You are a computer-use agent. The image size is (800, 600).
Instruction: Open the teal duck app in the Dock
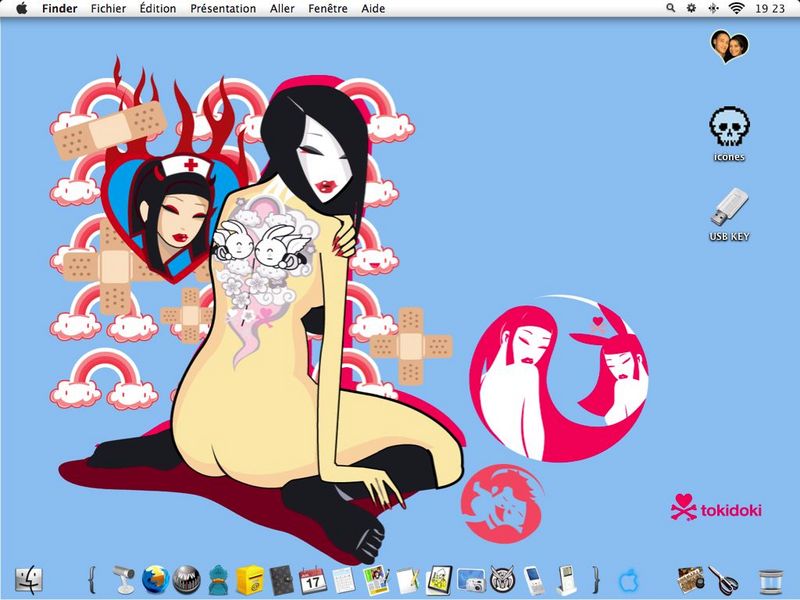point(218,580)
